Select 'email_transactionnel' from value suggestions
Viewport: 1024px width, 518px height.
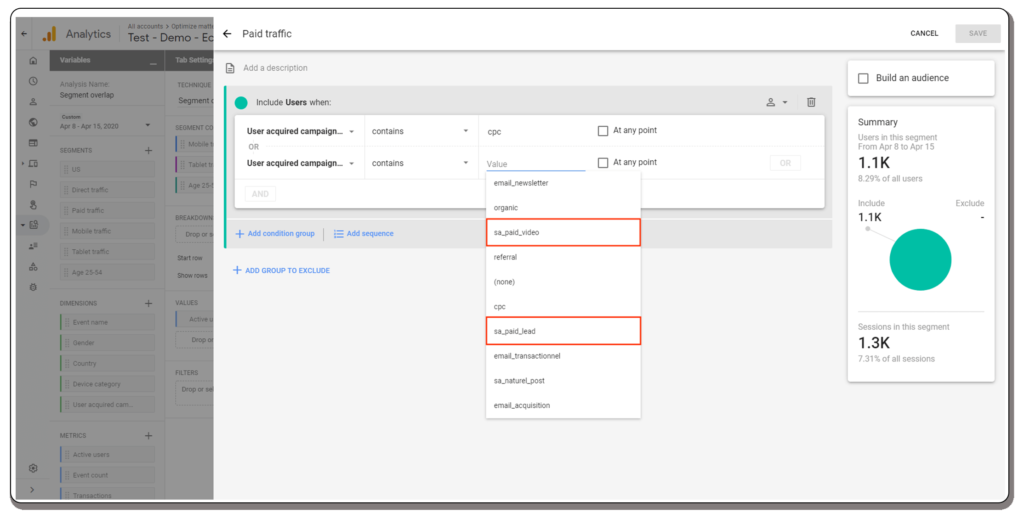coord(563,356)
